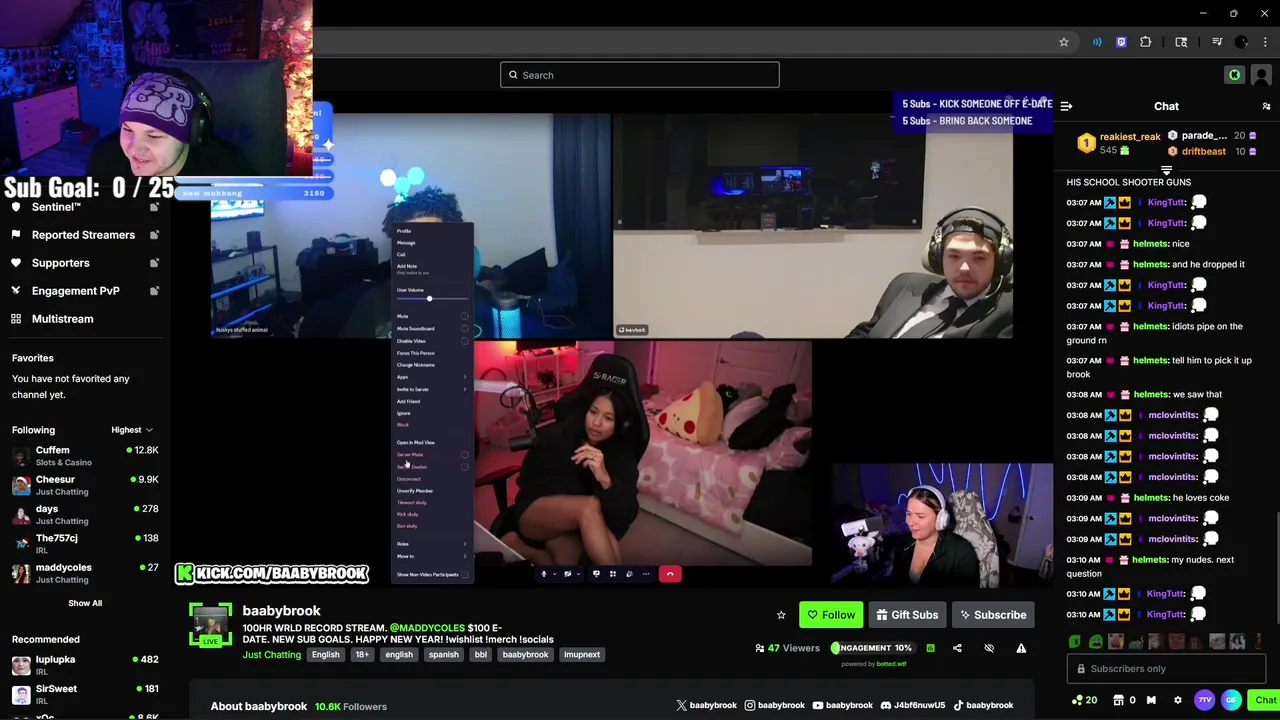Viewport: 1280px width, 720px height.
Task: Click the Kick search field
Action: [640, 75]
